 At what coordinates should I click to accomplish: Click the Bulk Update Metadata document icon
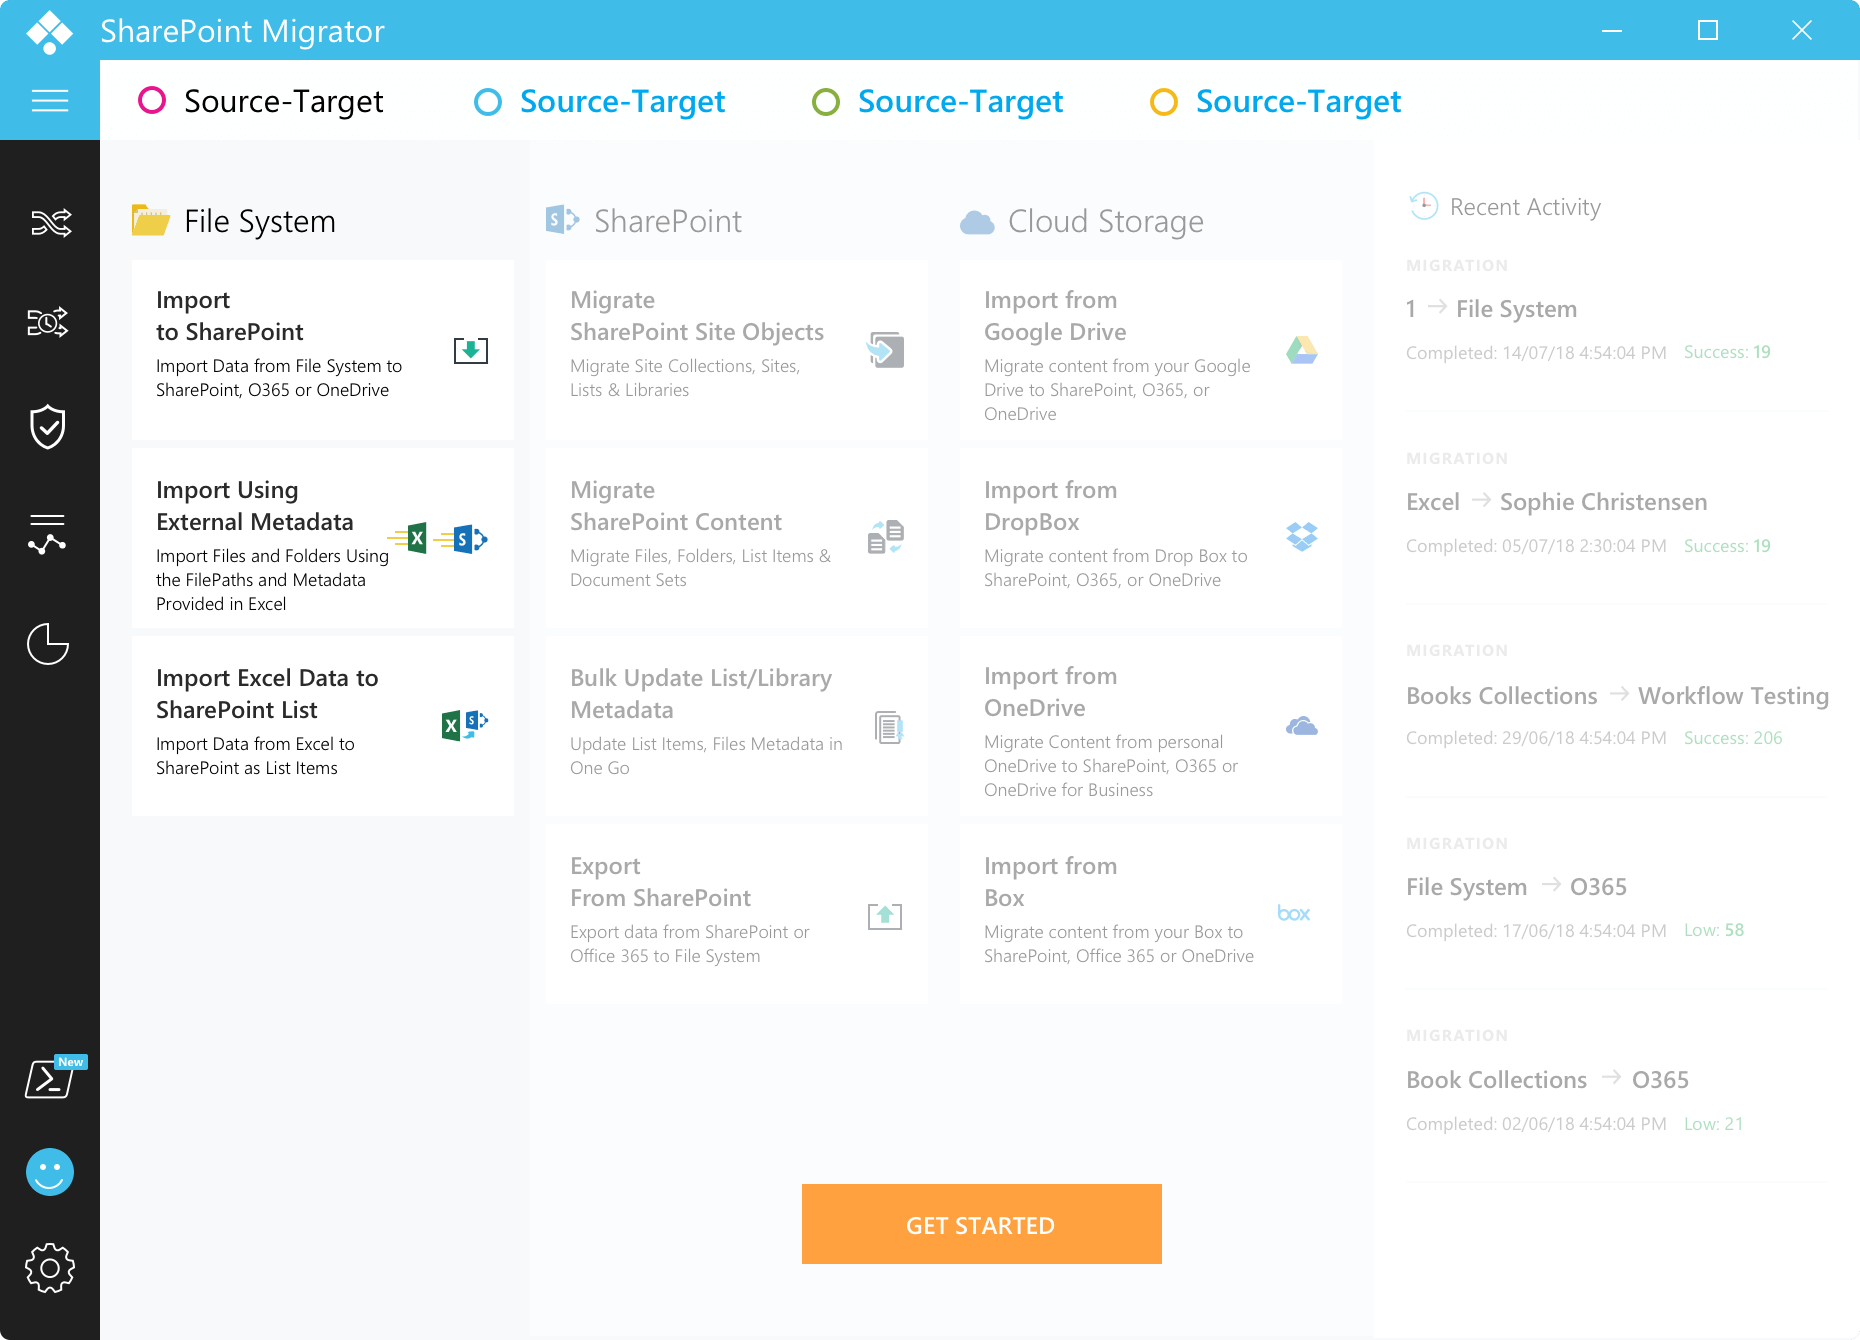[889, 727]
